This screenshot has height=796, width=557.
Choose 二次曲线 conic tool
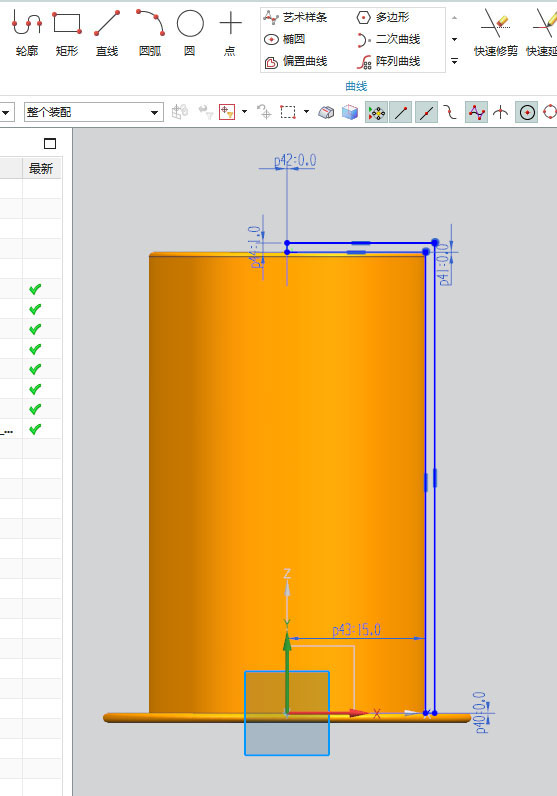tap(388, 39)
